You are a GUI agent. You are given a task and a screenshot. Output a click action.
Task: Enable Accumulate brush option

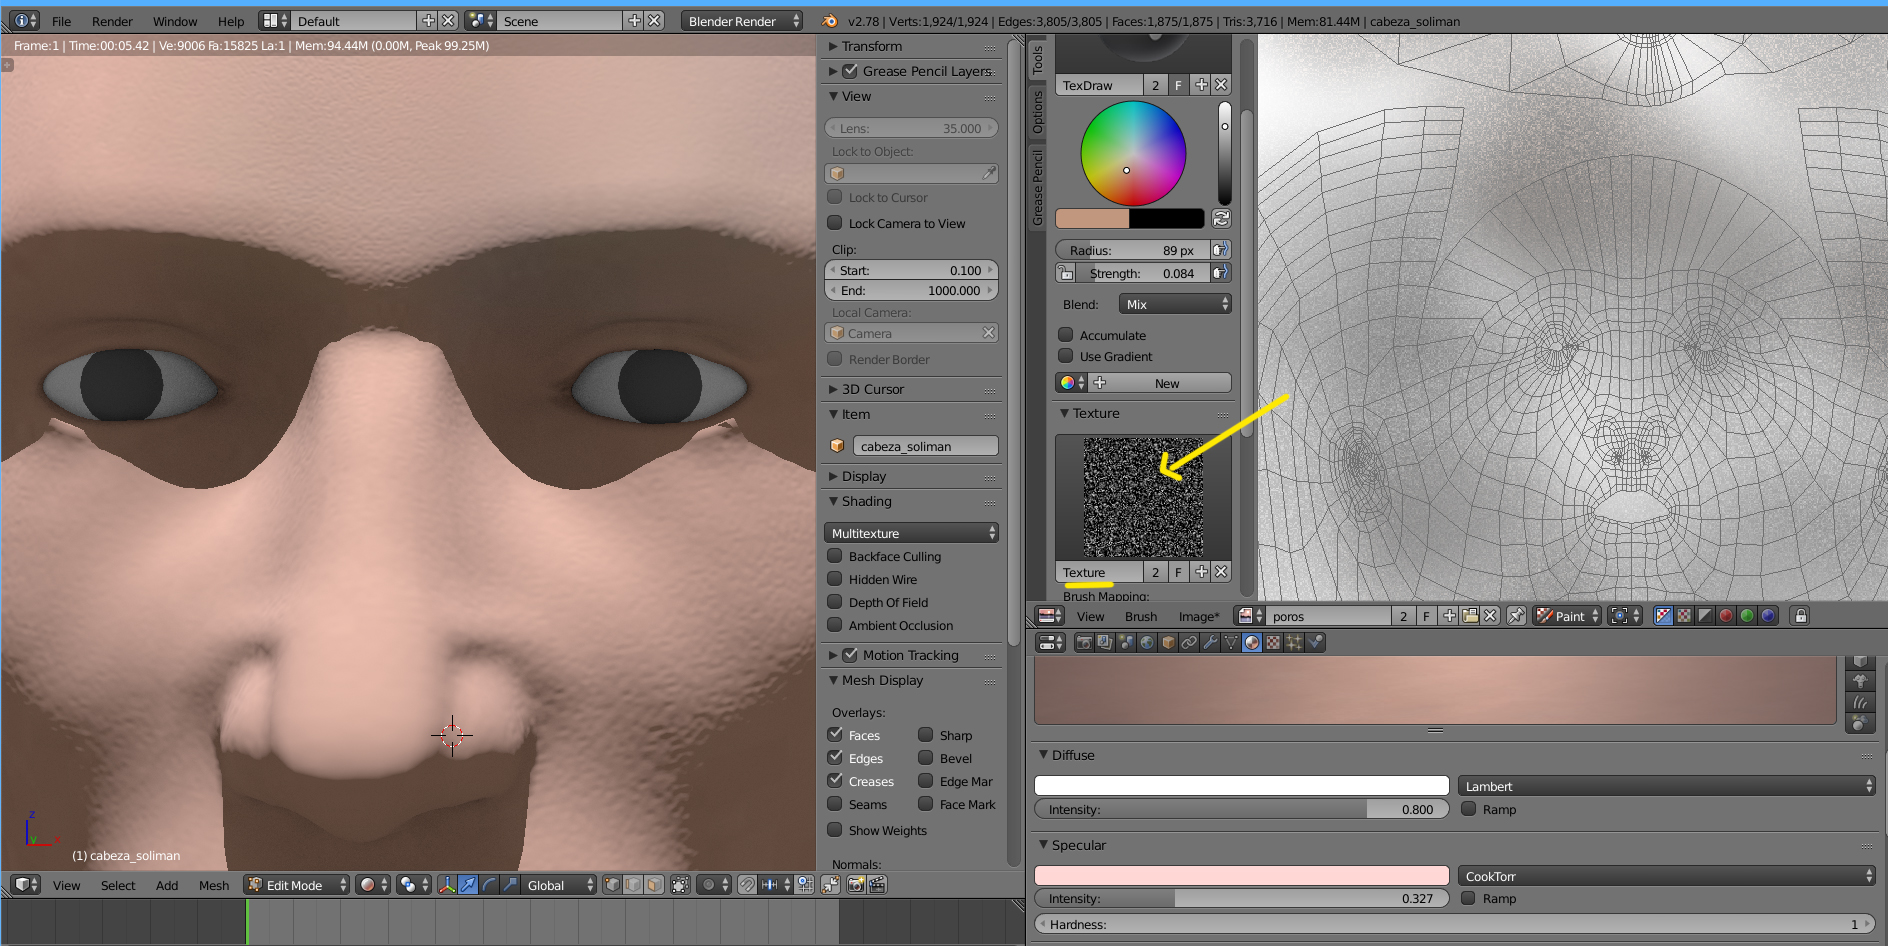coord(1066,335)
